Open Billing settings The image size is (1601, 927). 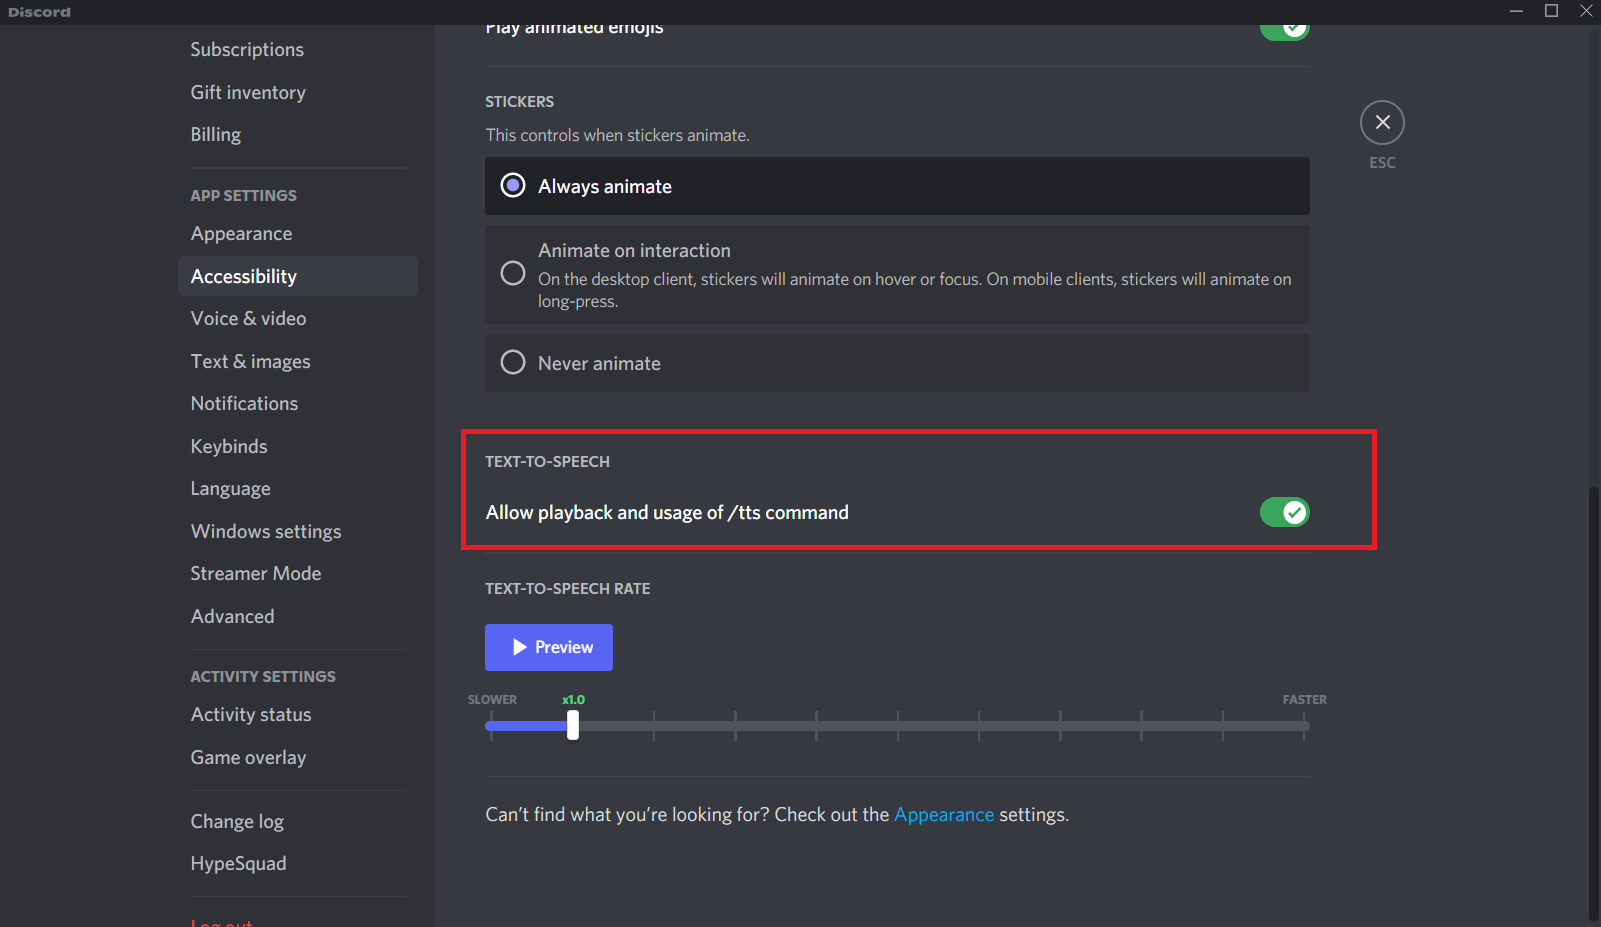215,133
